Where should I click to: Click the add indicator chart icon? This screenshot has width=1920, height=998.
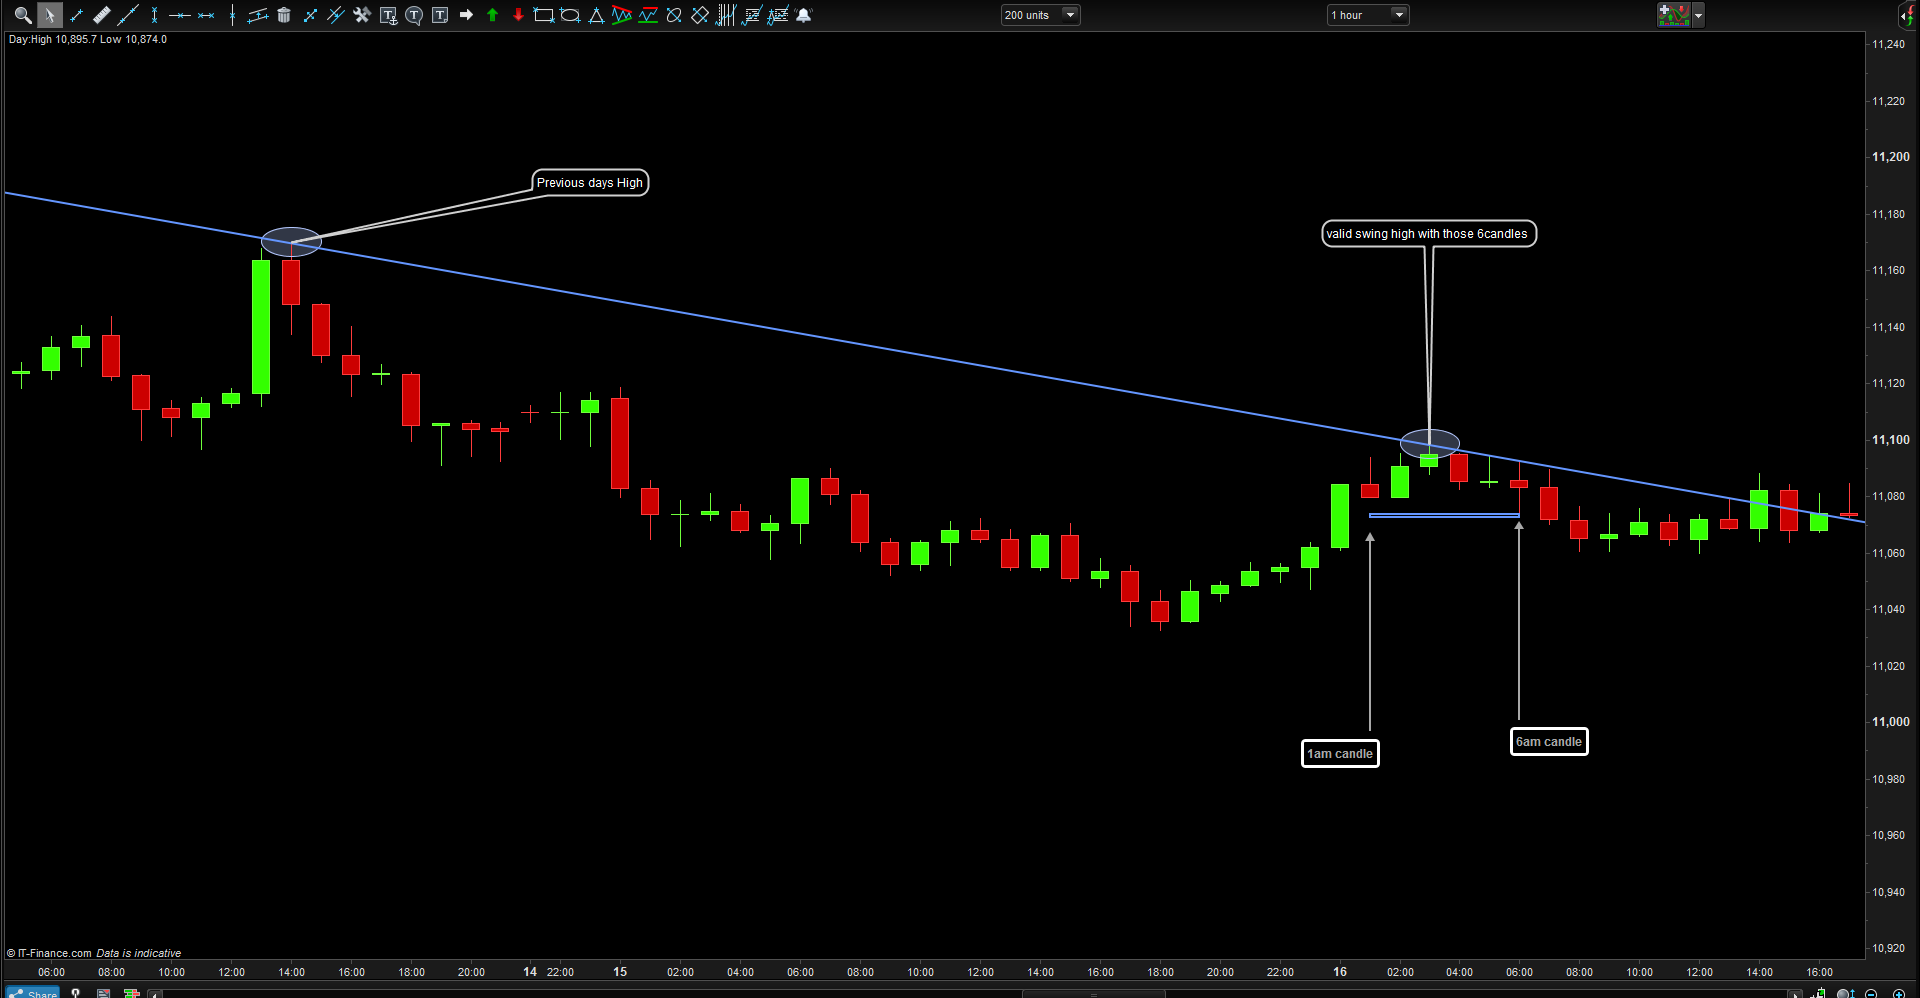pyautogui.click(x=1673, y=15)
